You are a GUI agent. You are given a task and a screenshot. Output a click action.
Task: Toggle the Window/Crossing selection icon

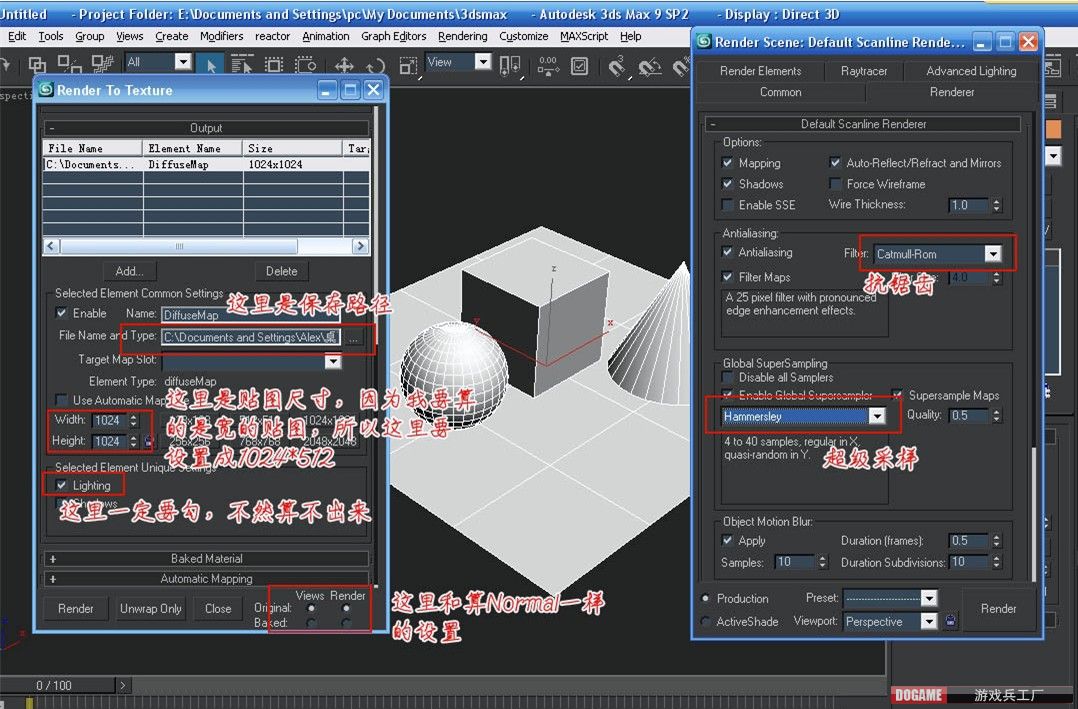coord(305,65)
